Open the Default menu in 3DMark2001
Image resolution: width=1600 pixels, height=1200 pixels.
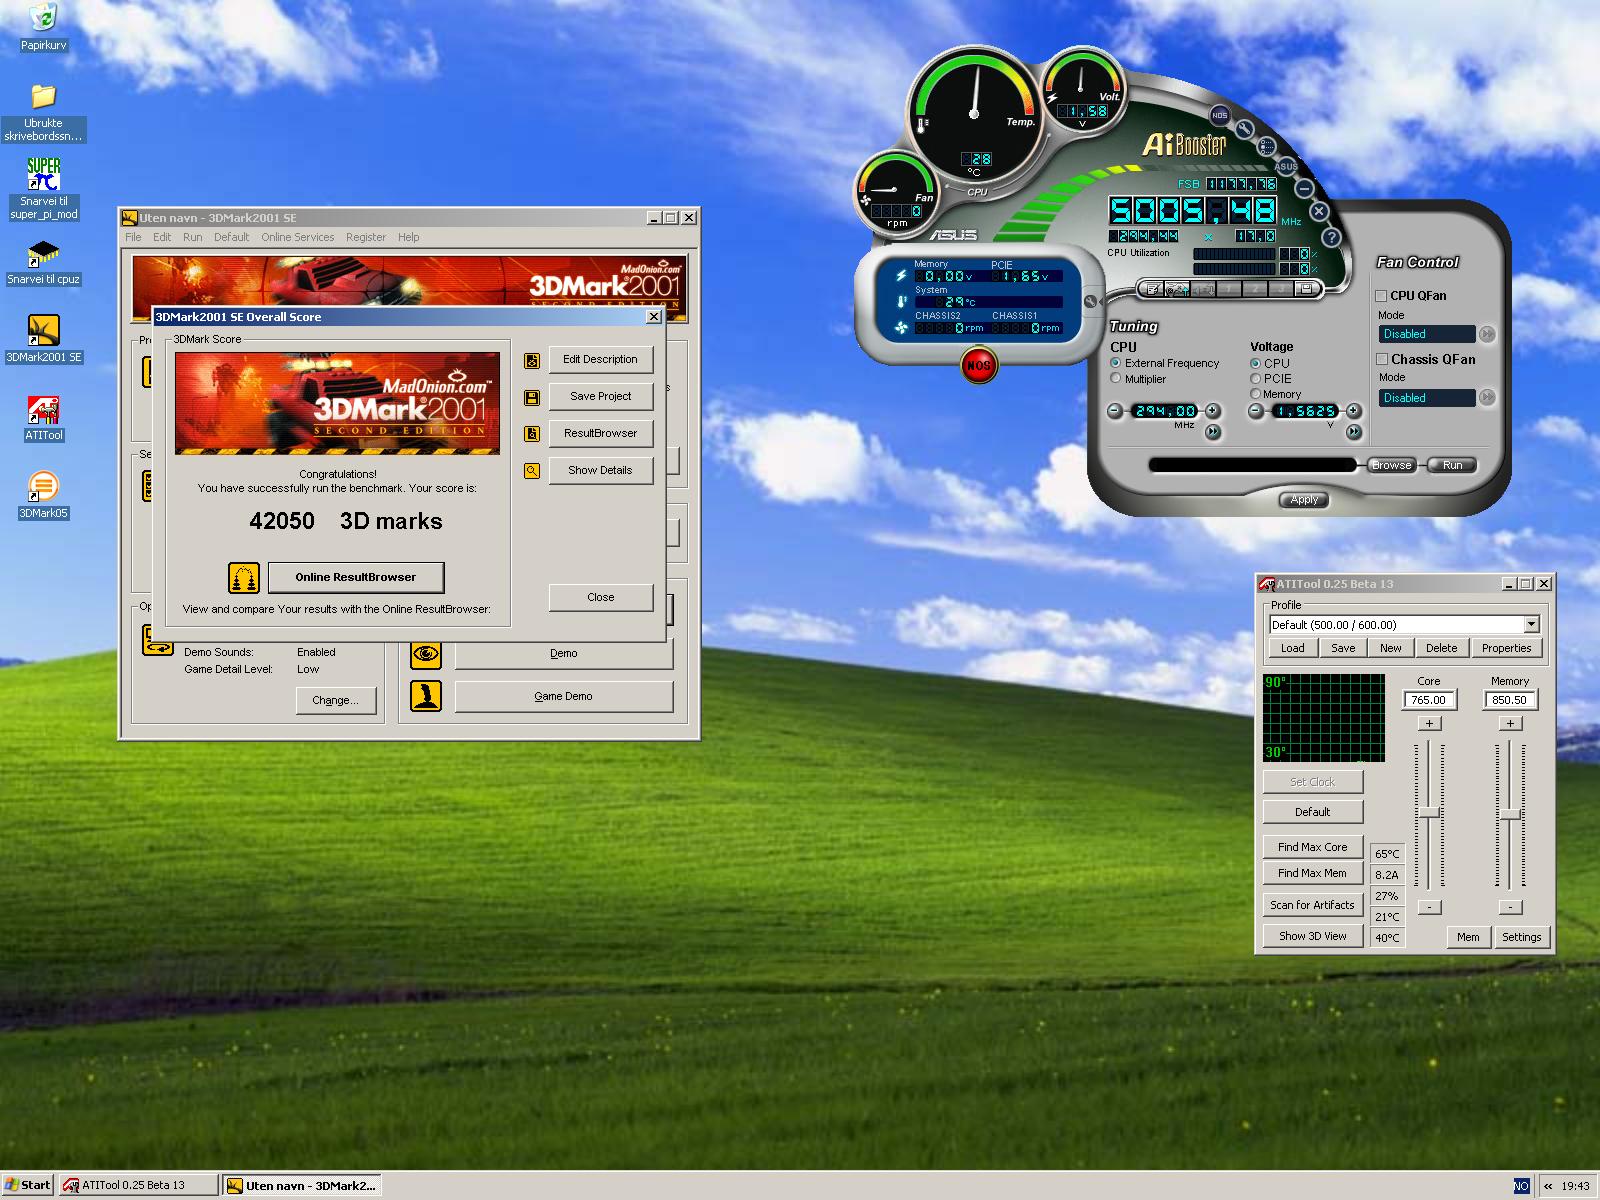(x=231, y=237)
